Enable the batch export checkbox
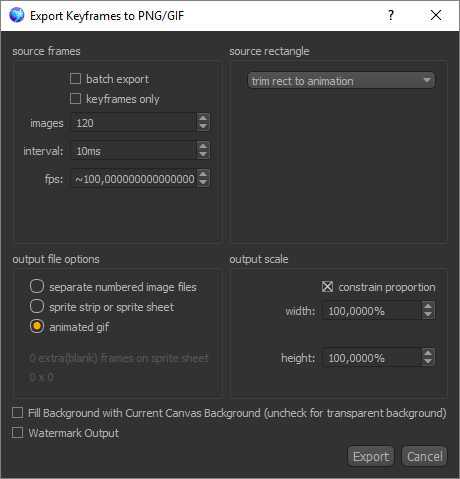Image resolution: width=460 pixels, height=479 pixels. tap(75, 79)
